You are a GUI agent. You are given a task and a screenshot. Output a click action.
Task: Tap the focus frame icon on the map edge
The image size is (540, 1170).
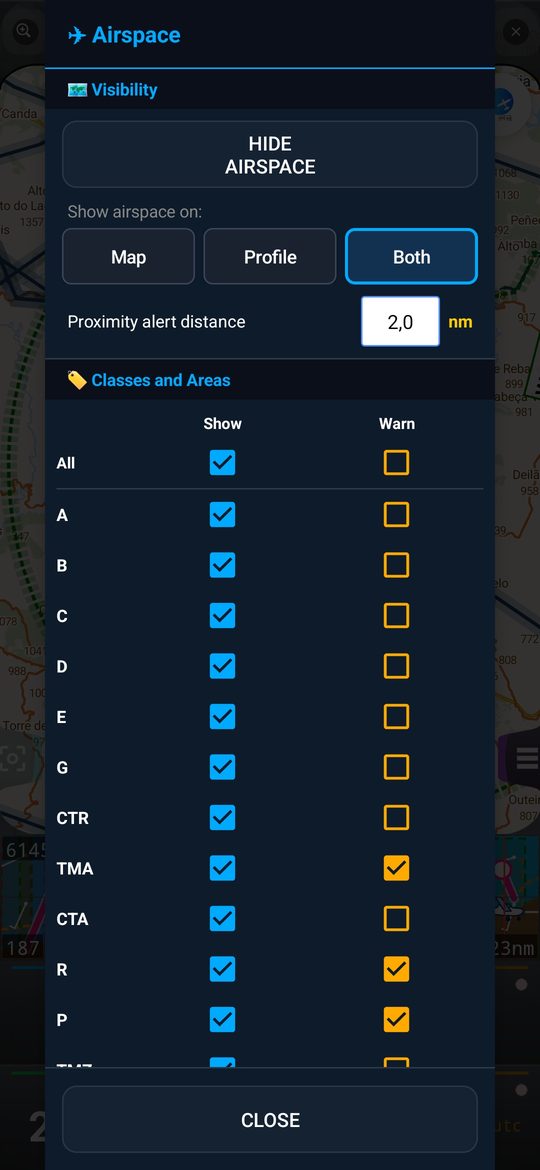tap(13, 759)
